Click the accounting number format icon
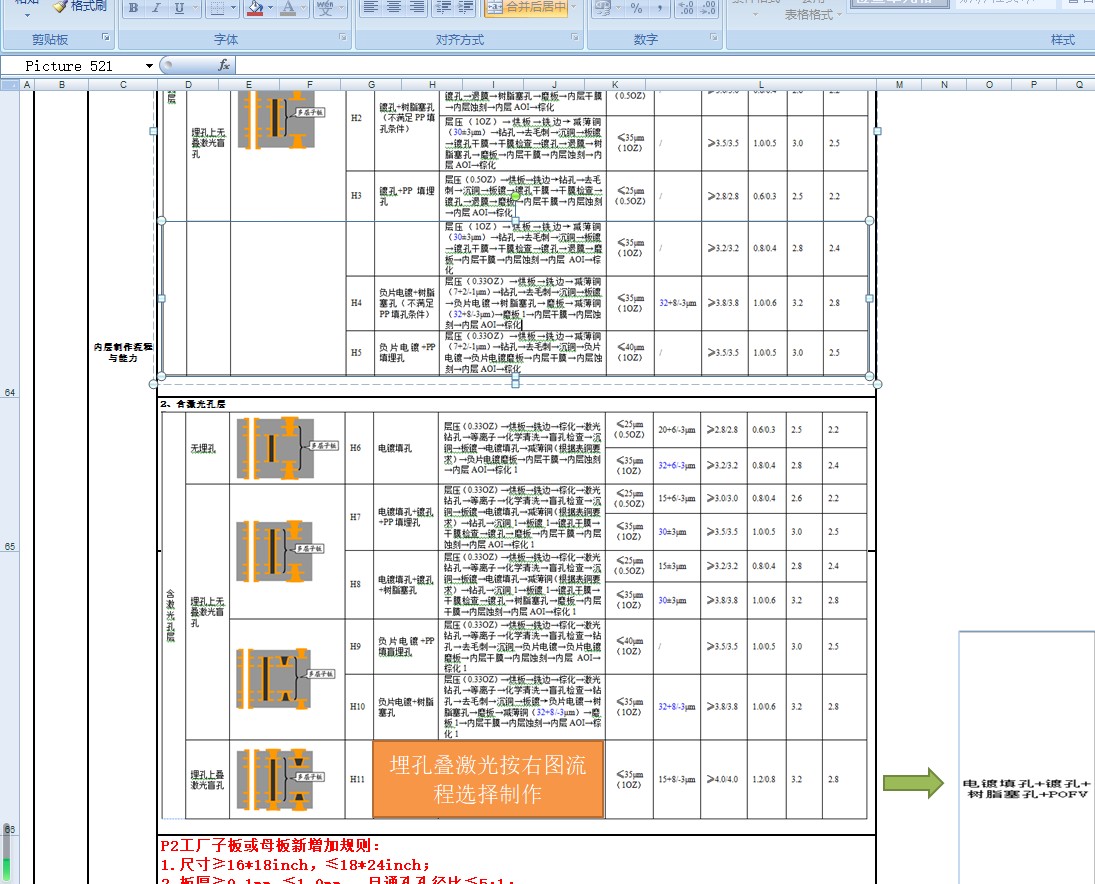 (602, 8)
